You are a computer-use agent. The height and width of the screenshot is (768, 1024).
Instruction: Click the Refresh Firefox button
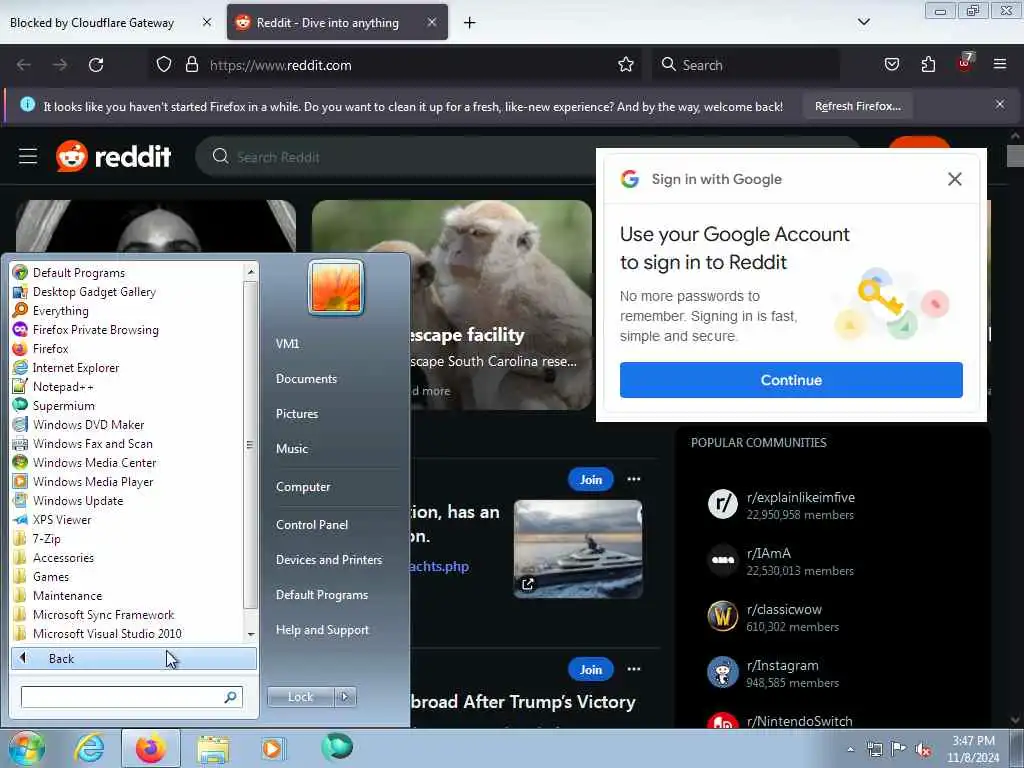coord(858,106)
